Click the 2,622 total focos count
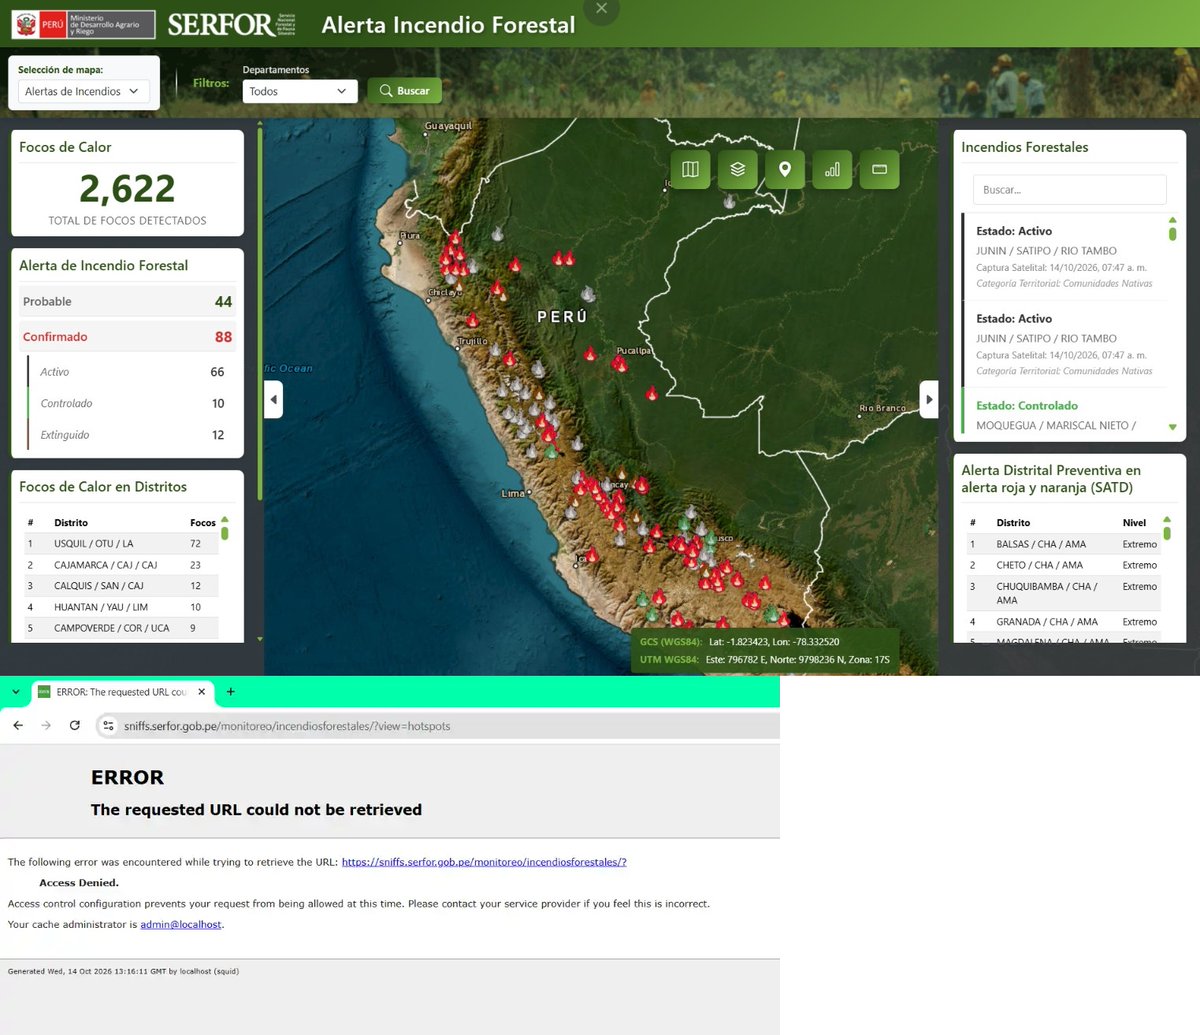Viewport: 1200px width, 1035px height. tap(127, 188)
